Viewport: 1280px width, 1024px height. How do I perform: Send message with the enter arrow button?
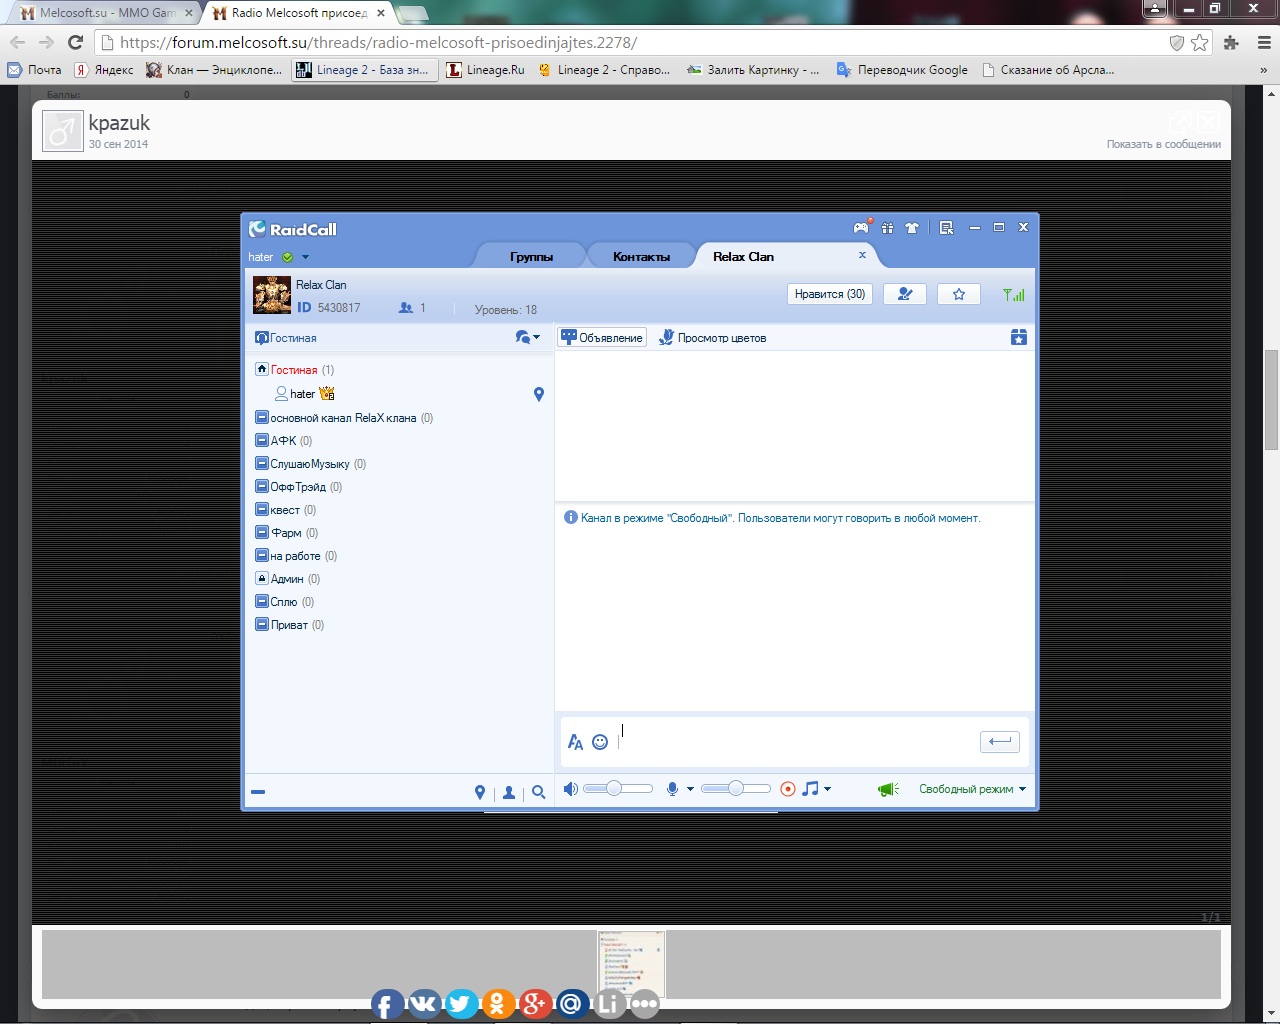pyautogui.click(x=1000, y=741)
